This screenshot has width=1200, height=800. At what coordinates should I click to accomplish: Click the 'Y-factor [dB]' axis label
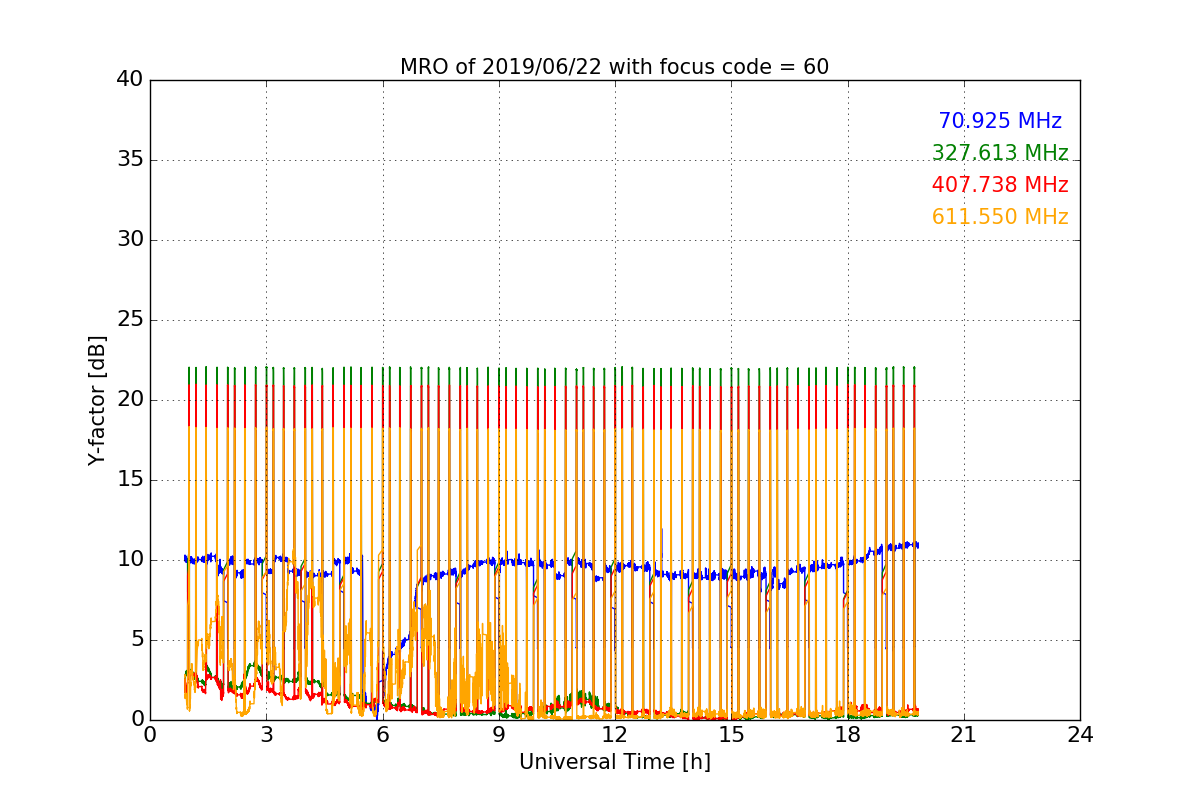[97, 400]
